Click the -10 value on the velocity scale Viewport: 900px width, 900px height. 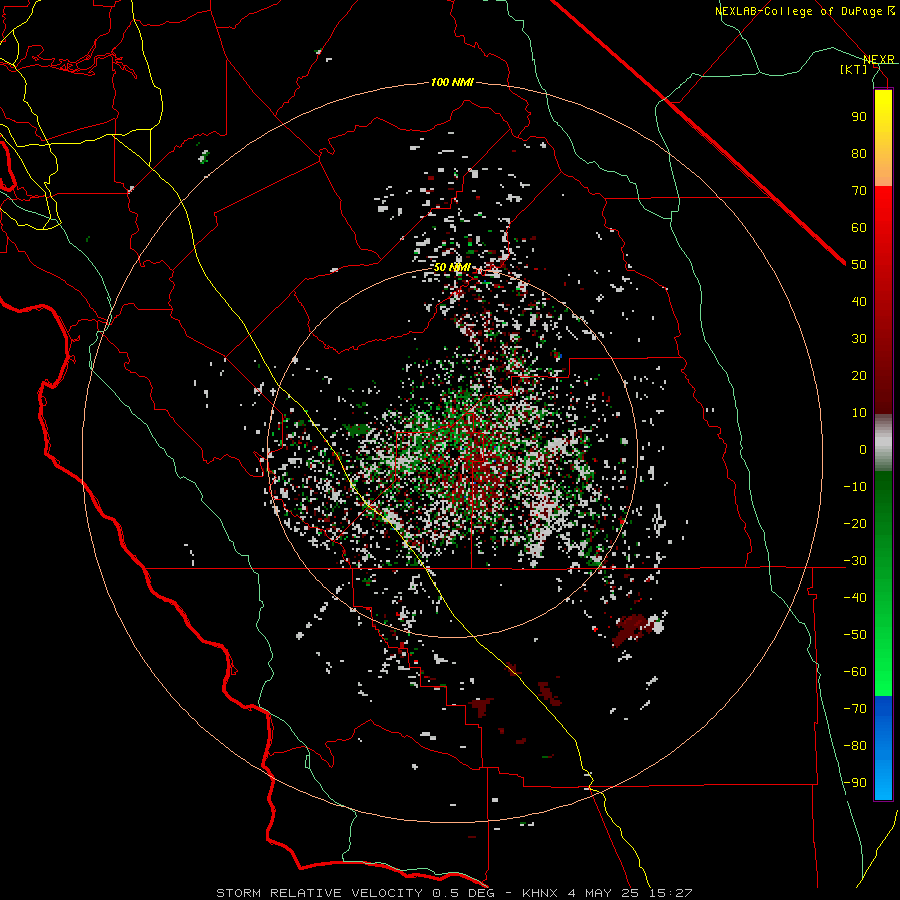tap(855, 487)
